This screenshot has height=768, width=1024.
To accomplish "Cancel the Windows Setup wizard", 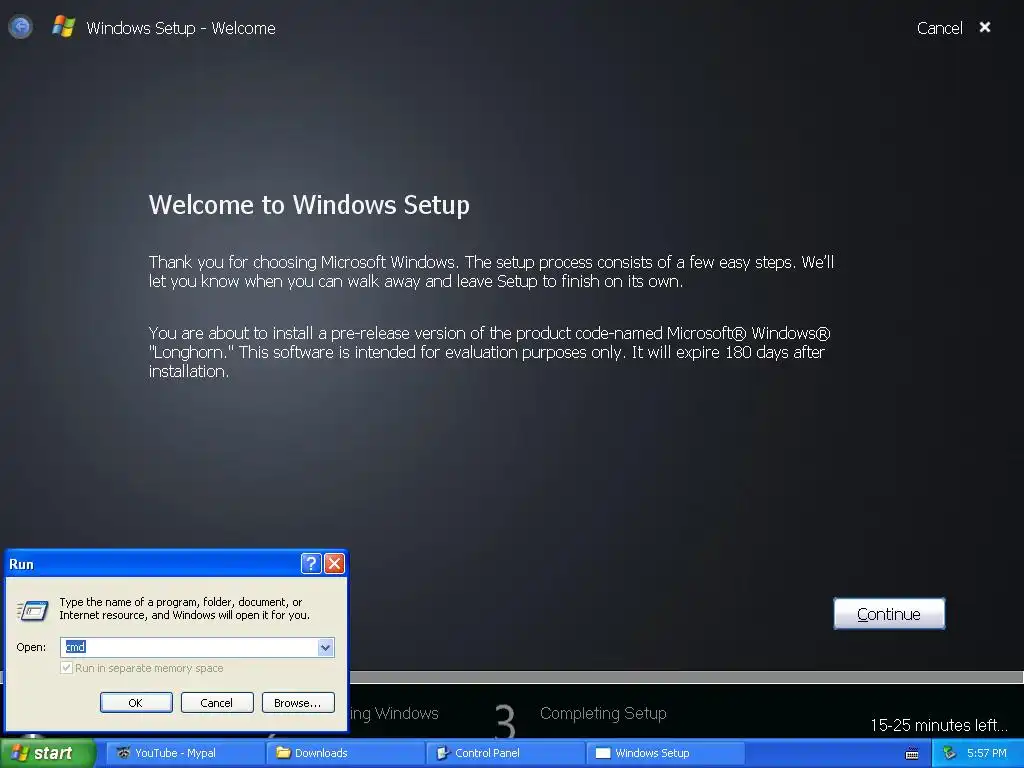I will point(939,28).
